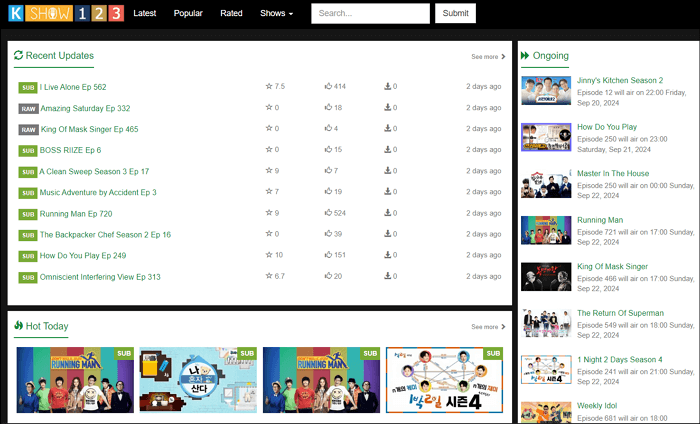Open Master In The House in Ongoing
The image size is (700, 424).
613,173
